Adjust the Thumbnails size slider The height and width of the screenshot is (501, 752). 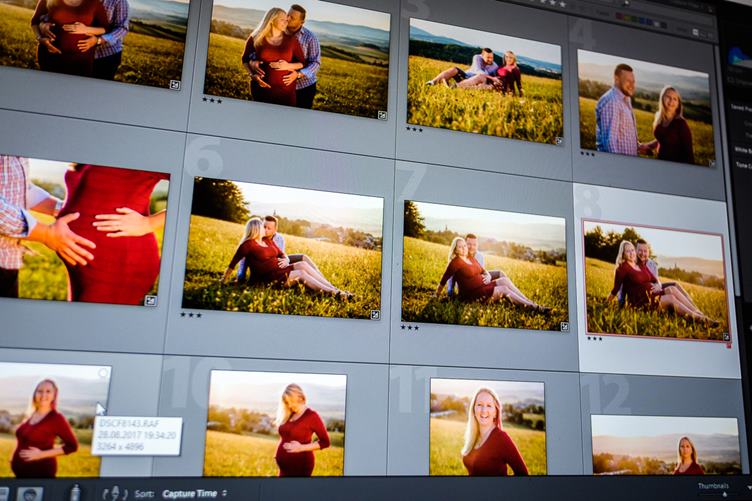coord(724,494)
